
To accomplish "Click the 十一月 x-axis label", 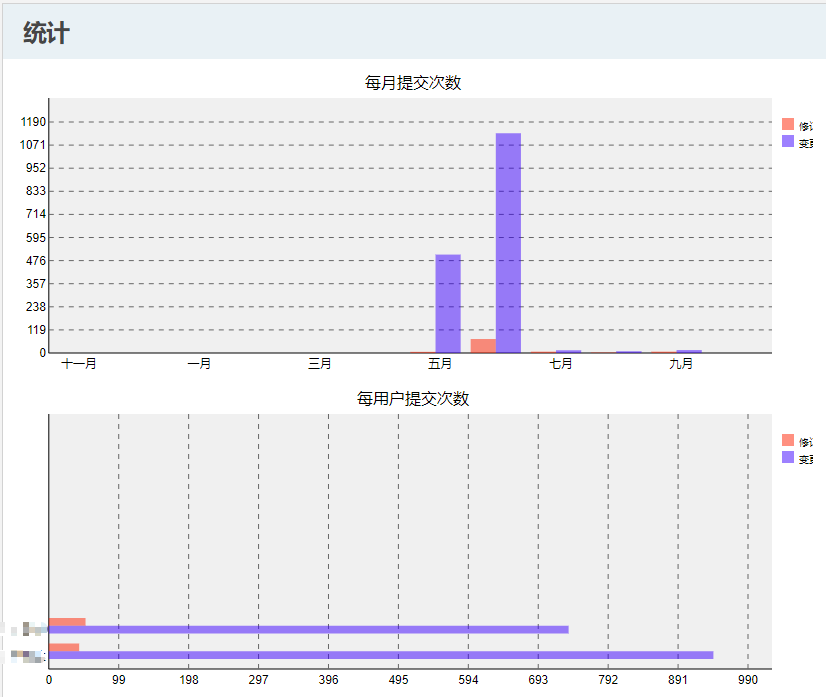I will point(79,364).
